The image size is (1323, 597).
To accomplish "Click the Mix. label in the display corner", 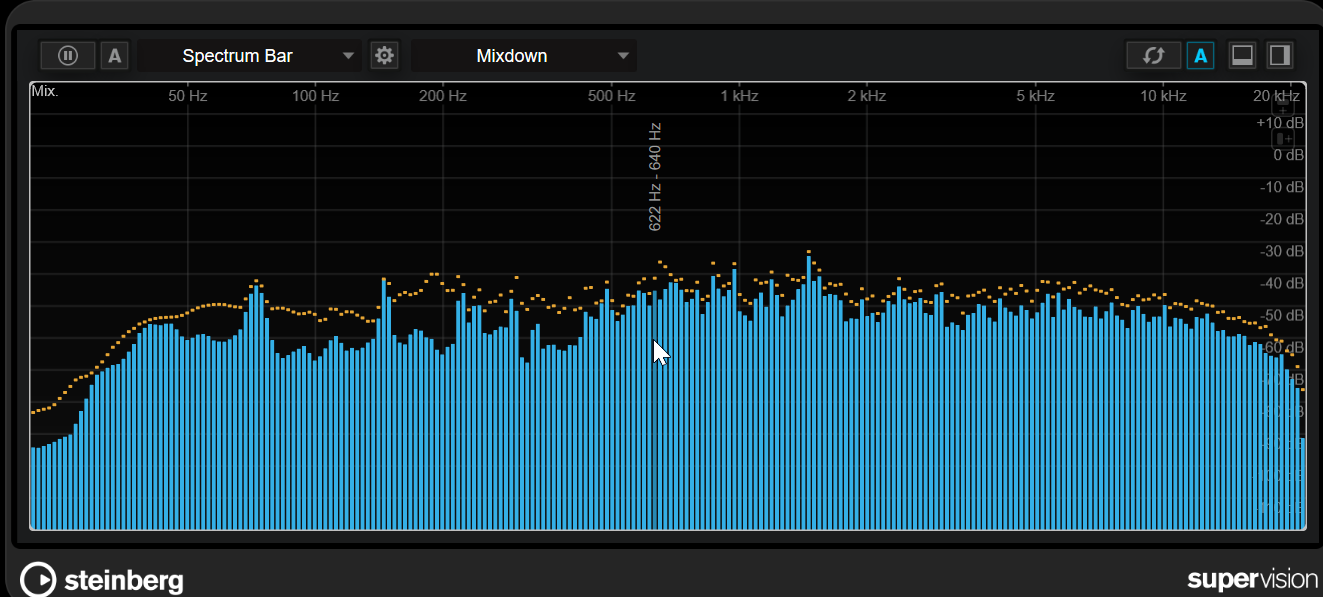I will point(45,91).
